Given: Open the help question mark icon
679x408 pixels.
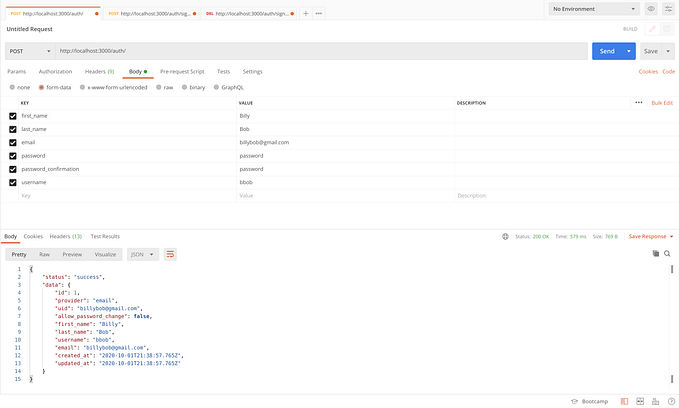Looking at the screenshot, I should click(x=671, y=402).
